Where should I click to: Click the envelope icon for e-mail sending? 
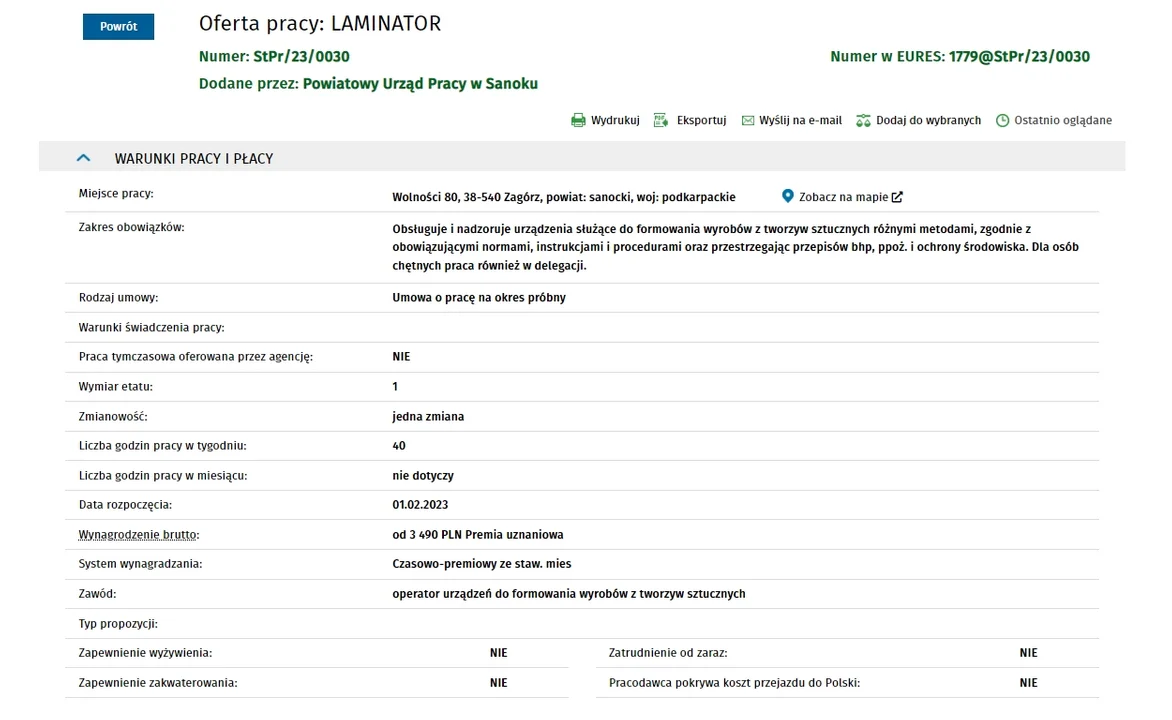tap(747, 120)
